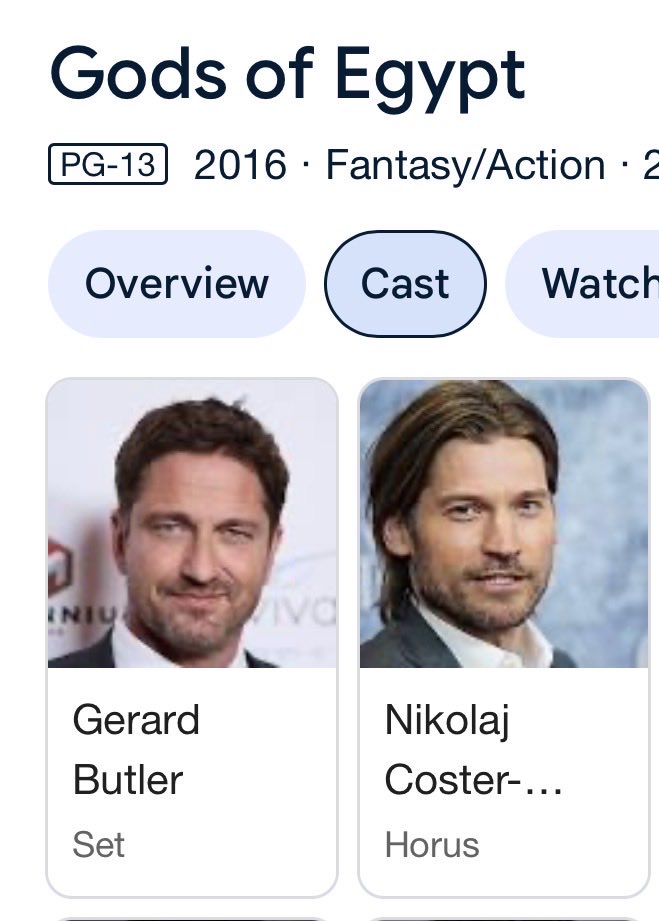Switch to the Overview tab
This screenshot has height=921, width=659.
[177, 284]
